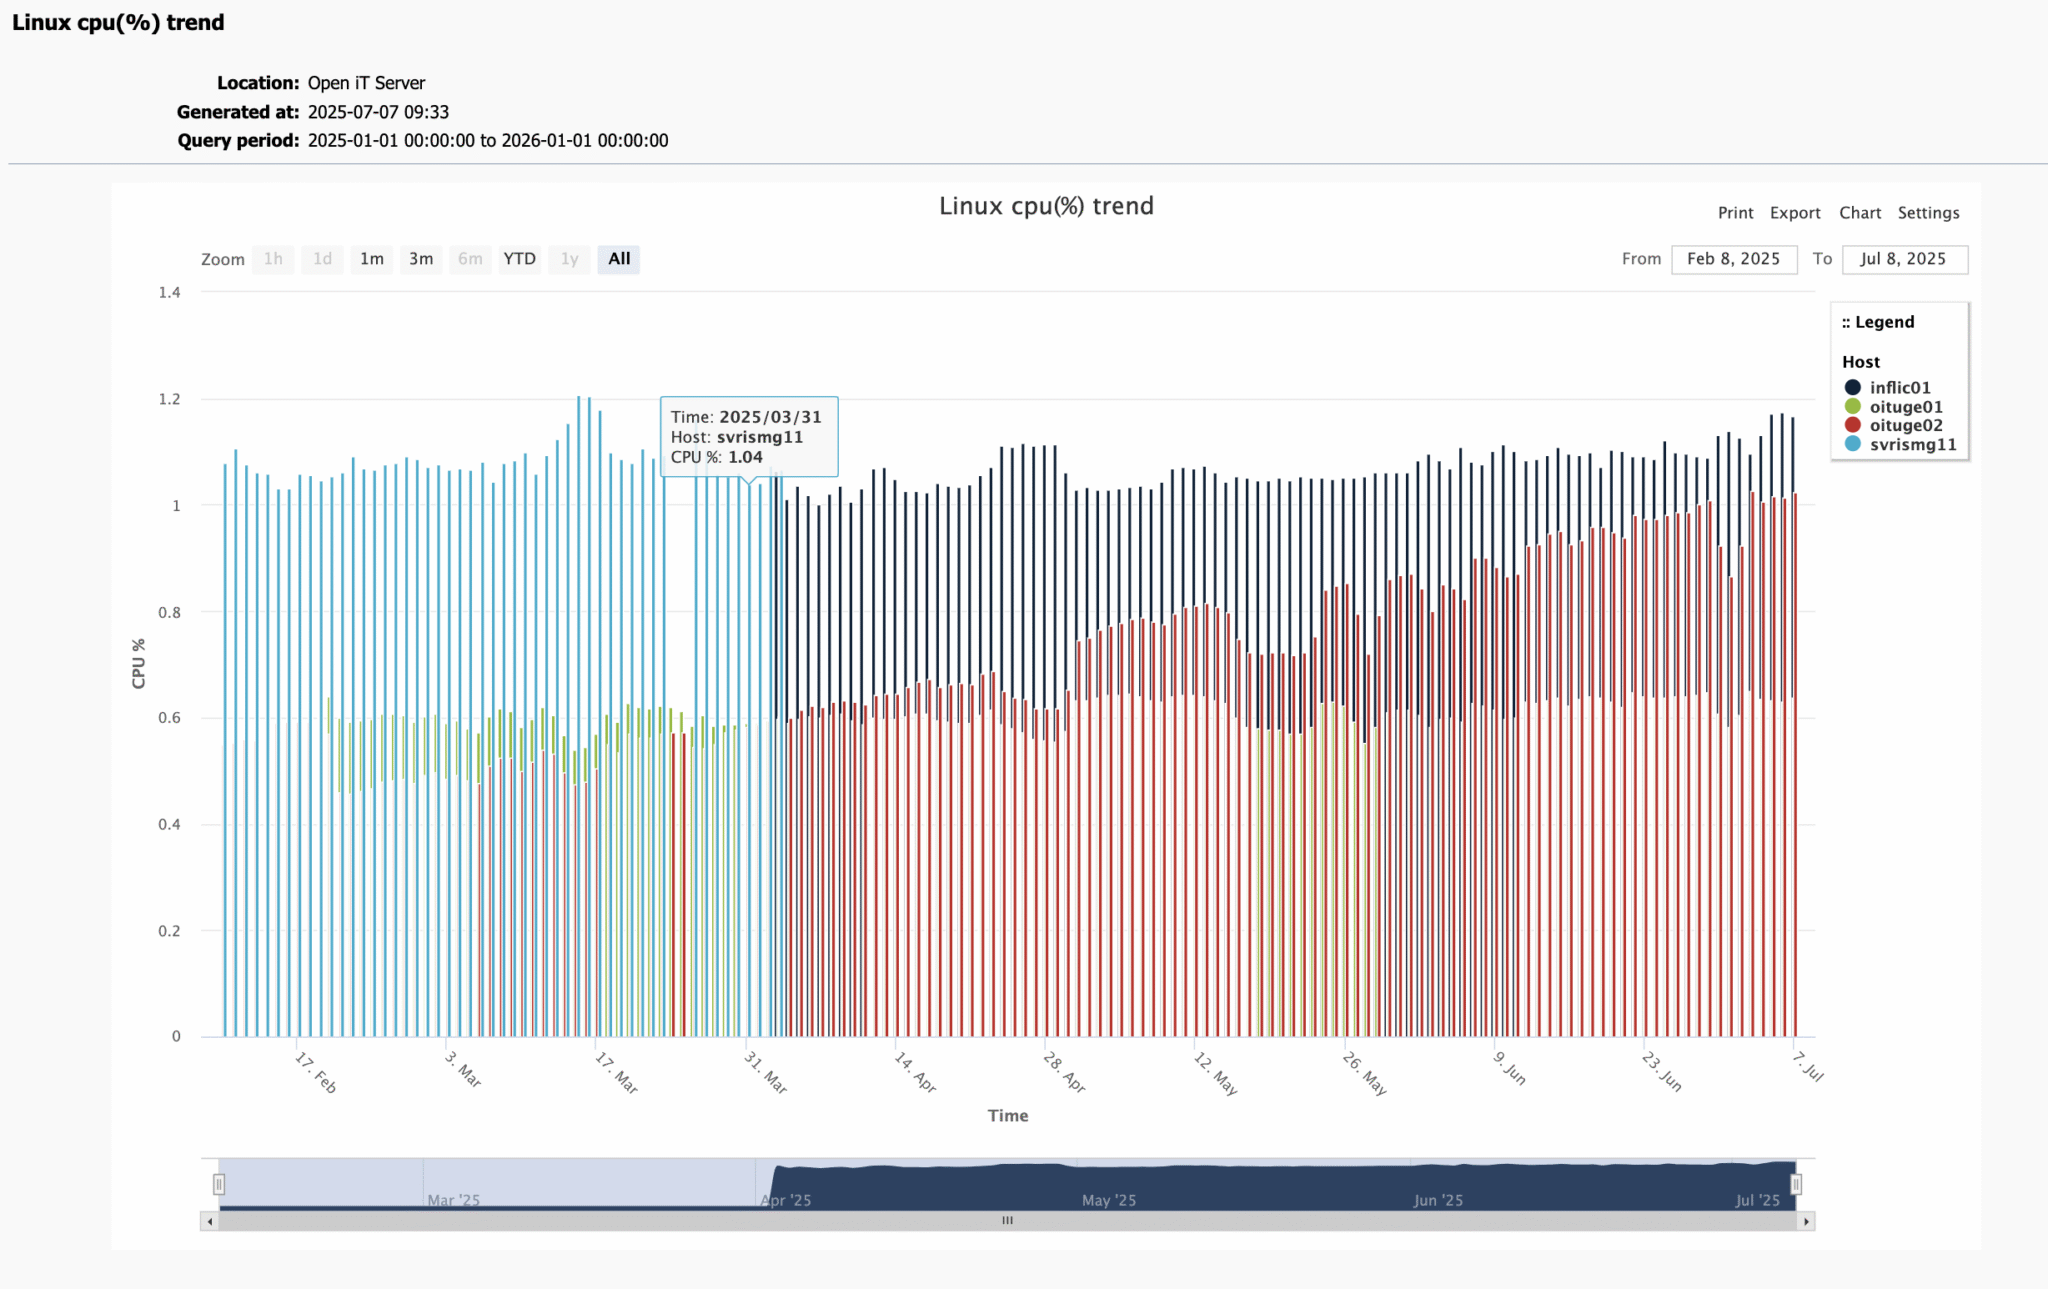Open the Settings menu
Image resolution: width=2048 pixels, height=1289 pixels.
[x=1928, y=213]
